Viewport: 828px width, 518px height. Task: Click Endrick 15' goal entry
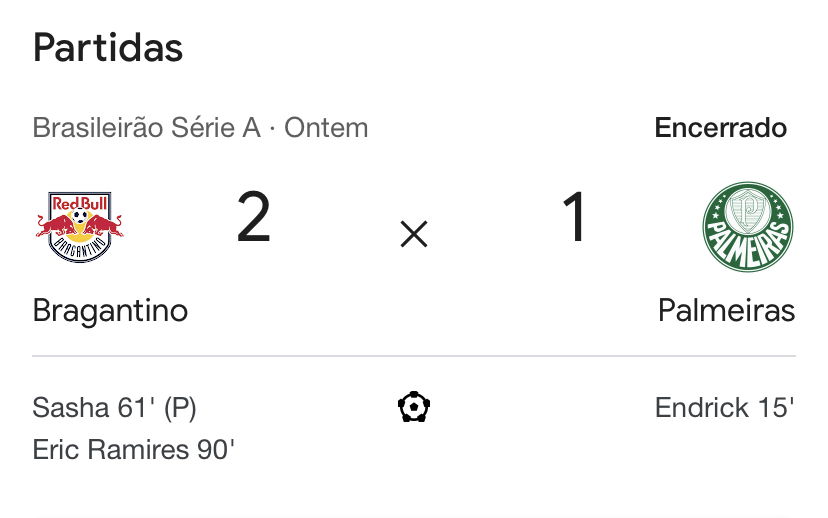click(724, 408)
